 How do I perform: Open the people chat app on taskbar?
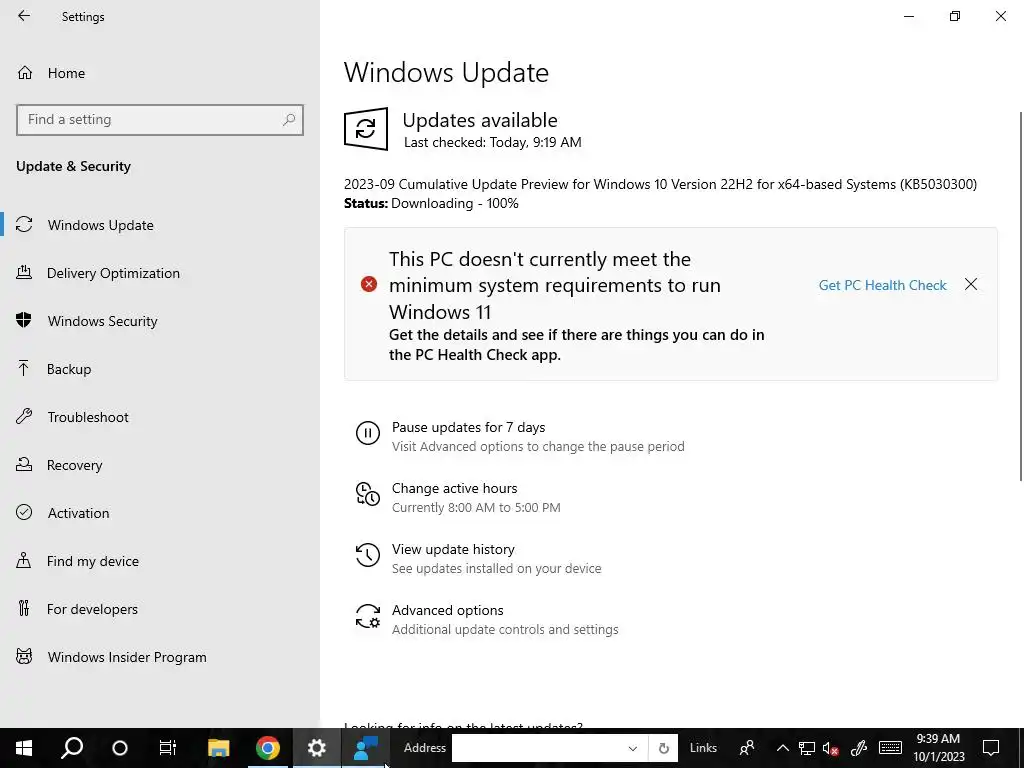pos(366,748)
